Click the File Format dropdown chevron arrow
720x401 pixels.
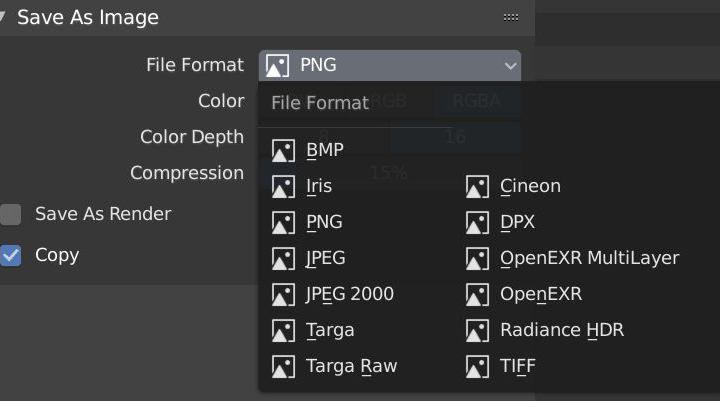[x=511, y=66]
